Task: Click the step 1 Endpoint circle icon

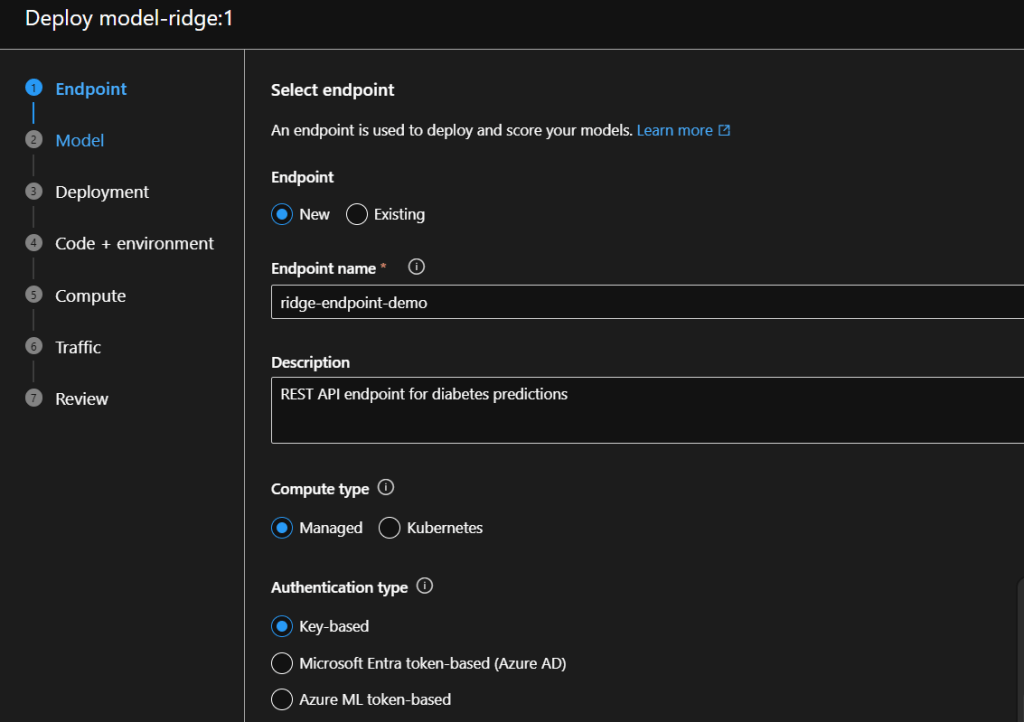Action: click(33, 88)
